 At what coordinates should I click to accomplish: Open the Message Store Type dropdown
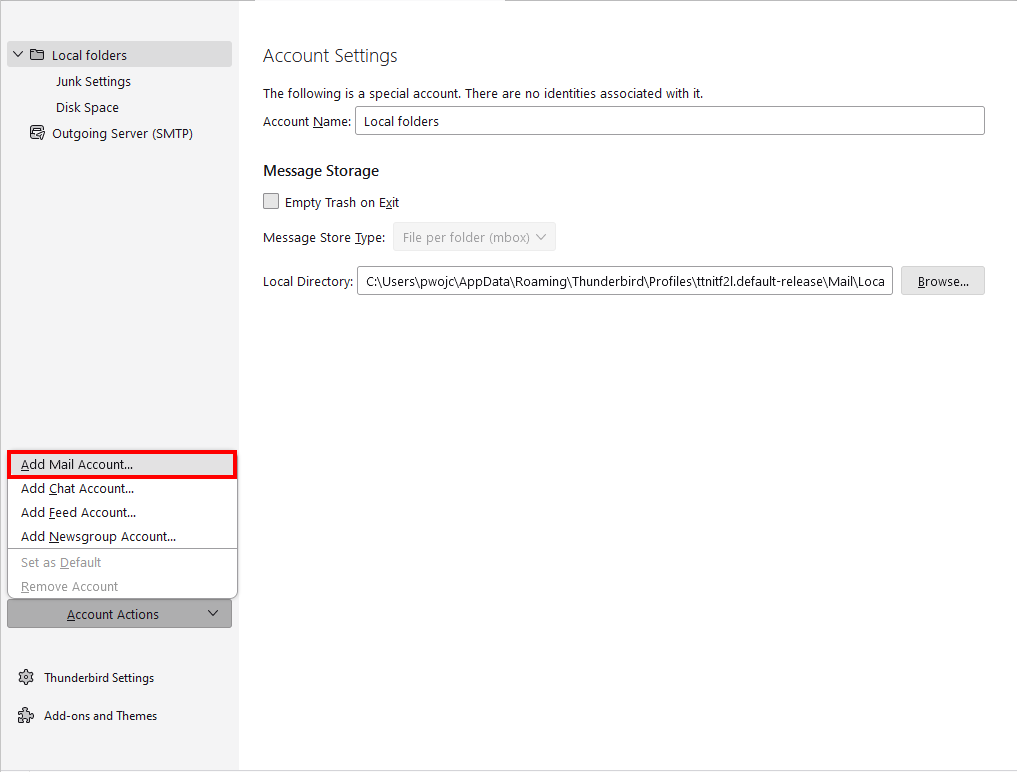click(474, 237)
